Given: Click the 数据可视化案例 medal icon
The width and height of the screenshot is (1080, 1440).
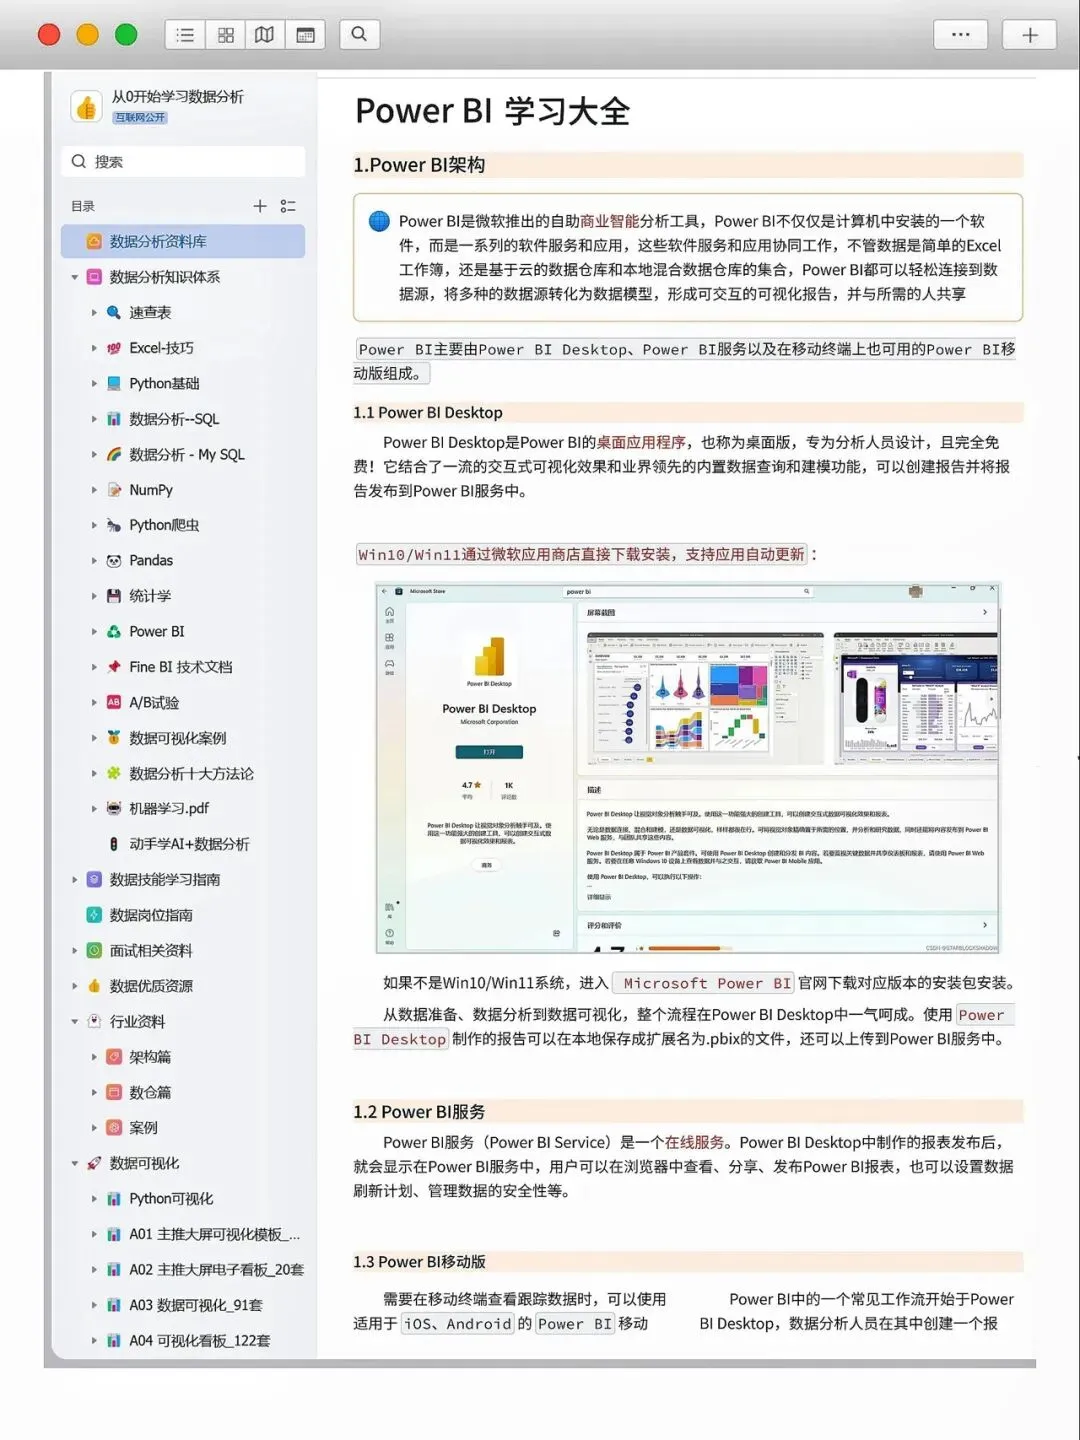Looking at the screenshot, I should pos(114,738).
